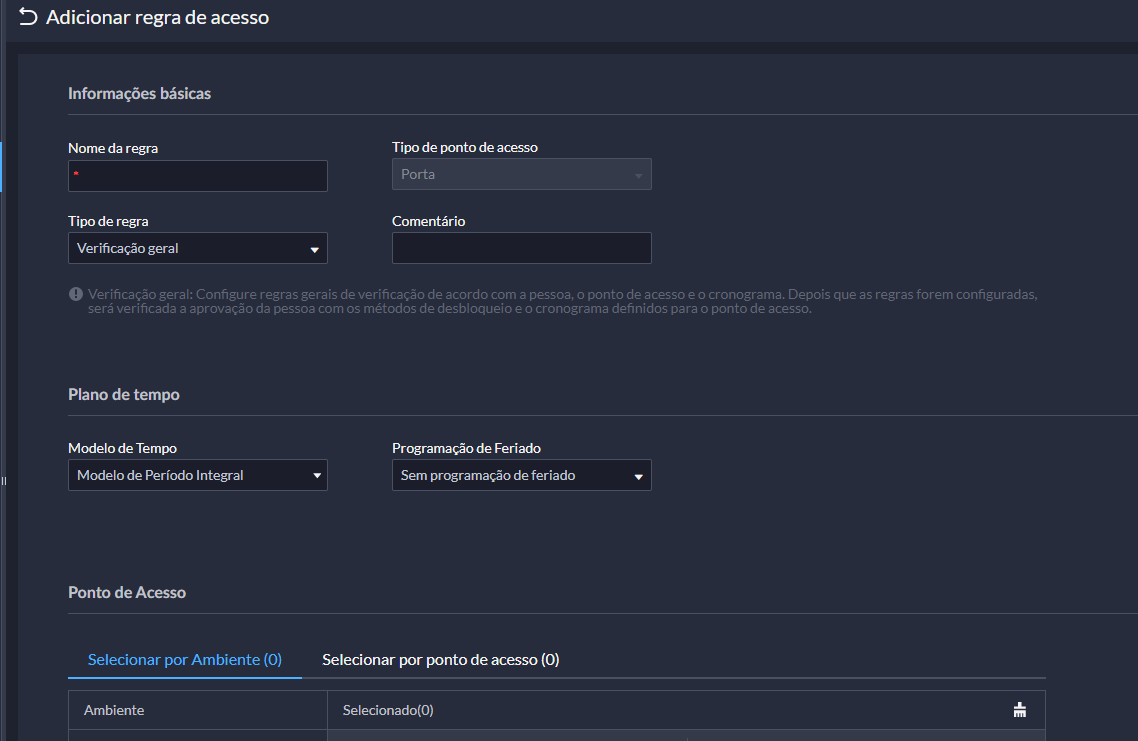Focus the Nome da regra input field
Image resolution: width=1138 pixels, height=741 pixels.
pos(197,176)
